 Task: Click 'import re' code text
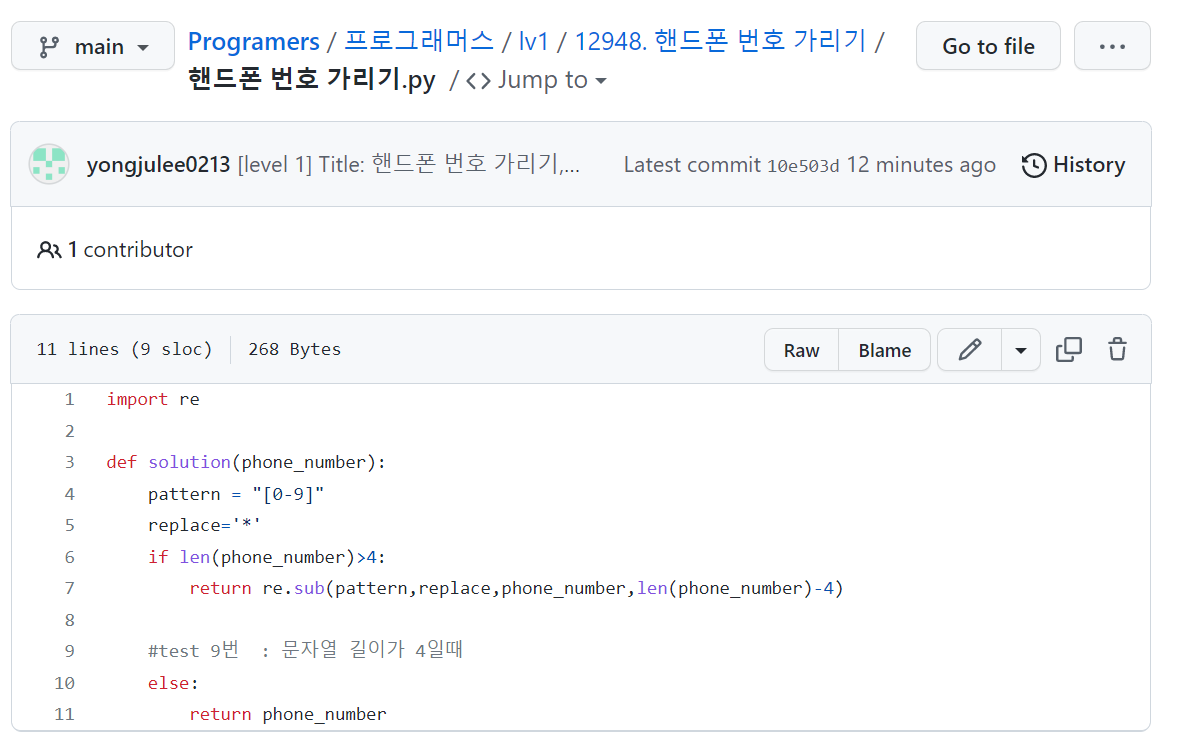point(153,399)
